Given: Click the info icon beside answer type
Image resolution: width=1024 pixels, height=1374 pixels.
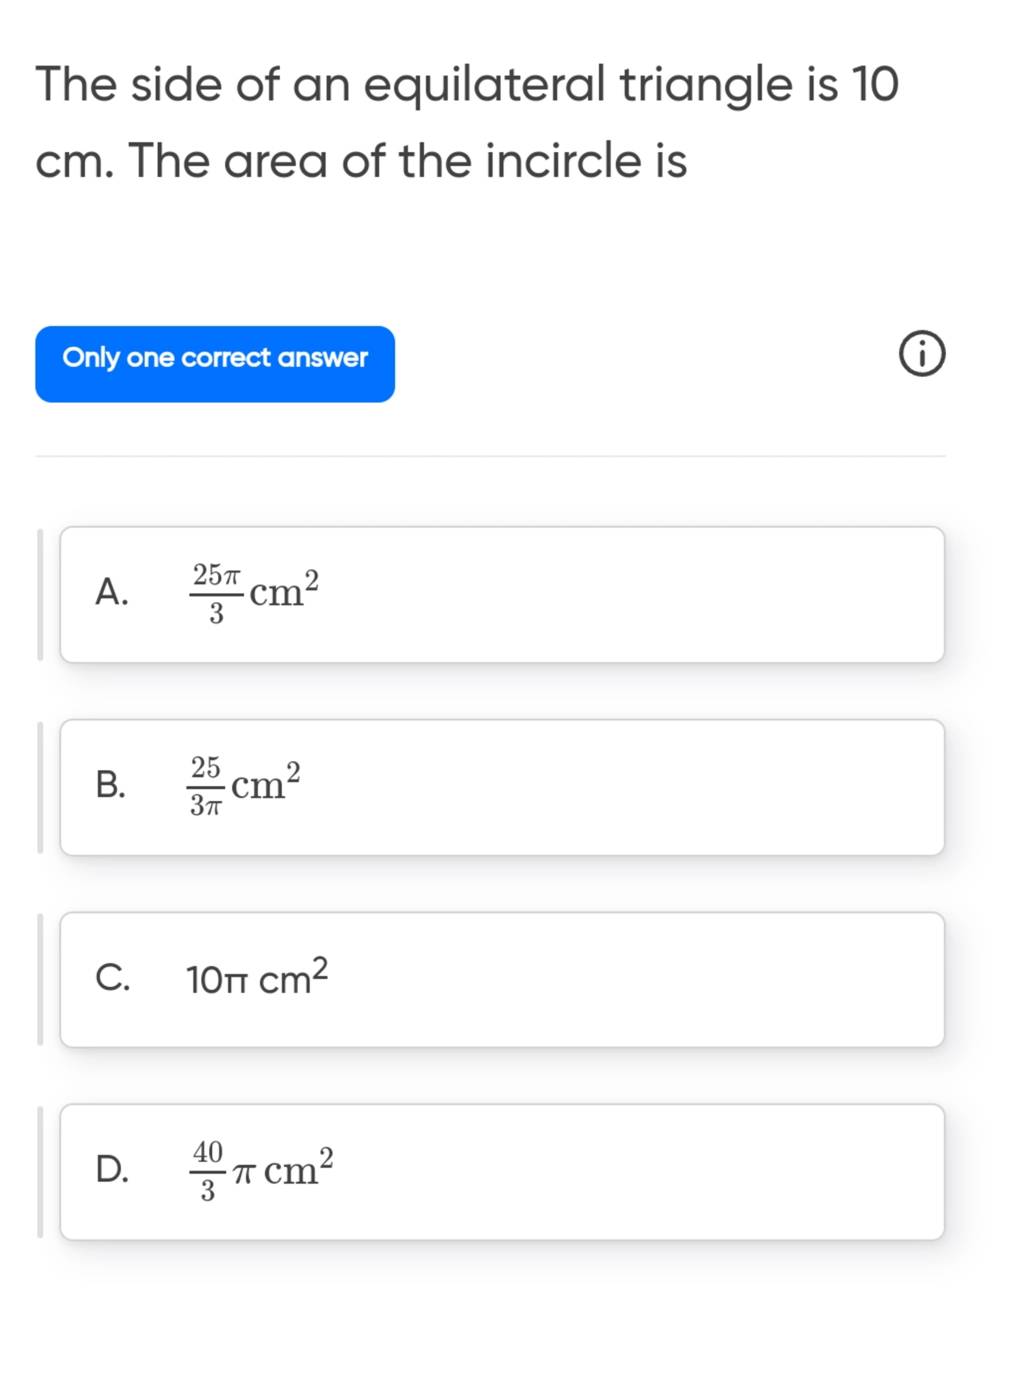Looking at the screenshot, I should 920,358.
